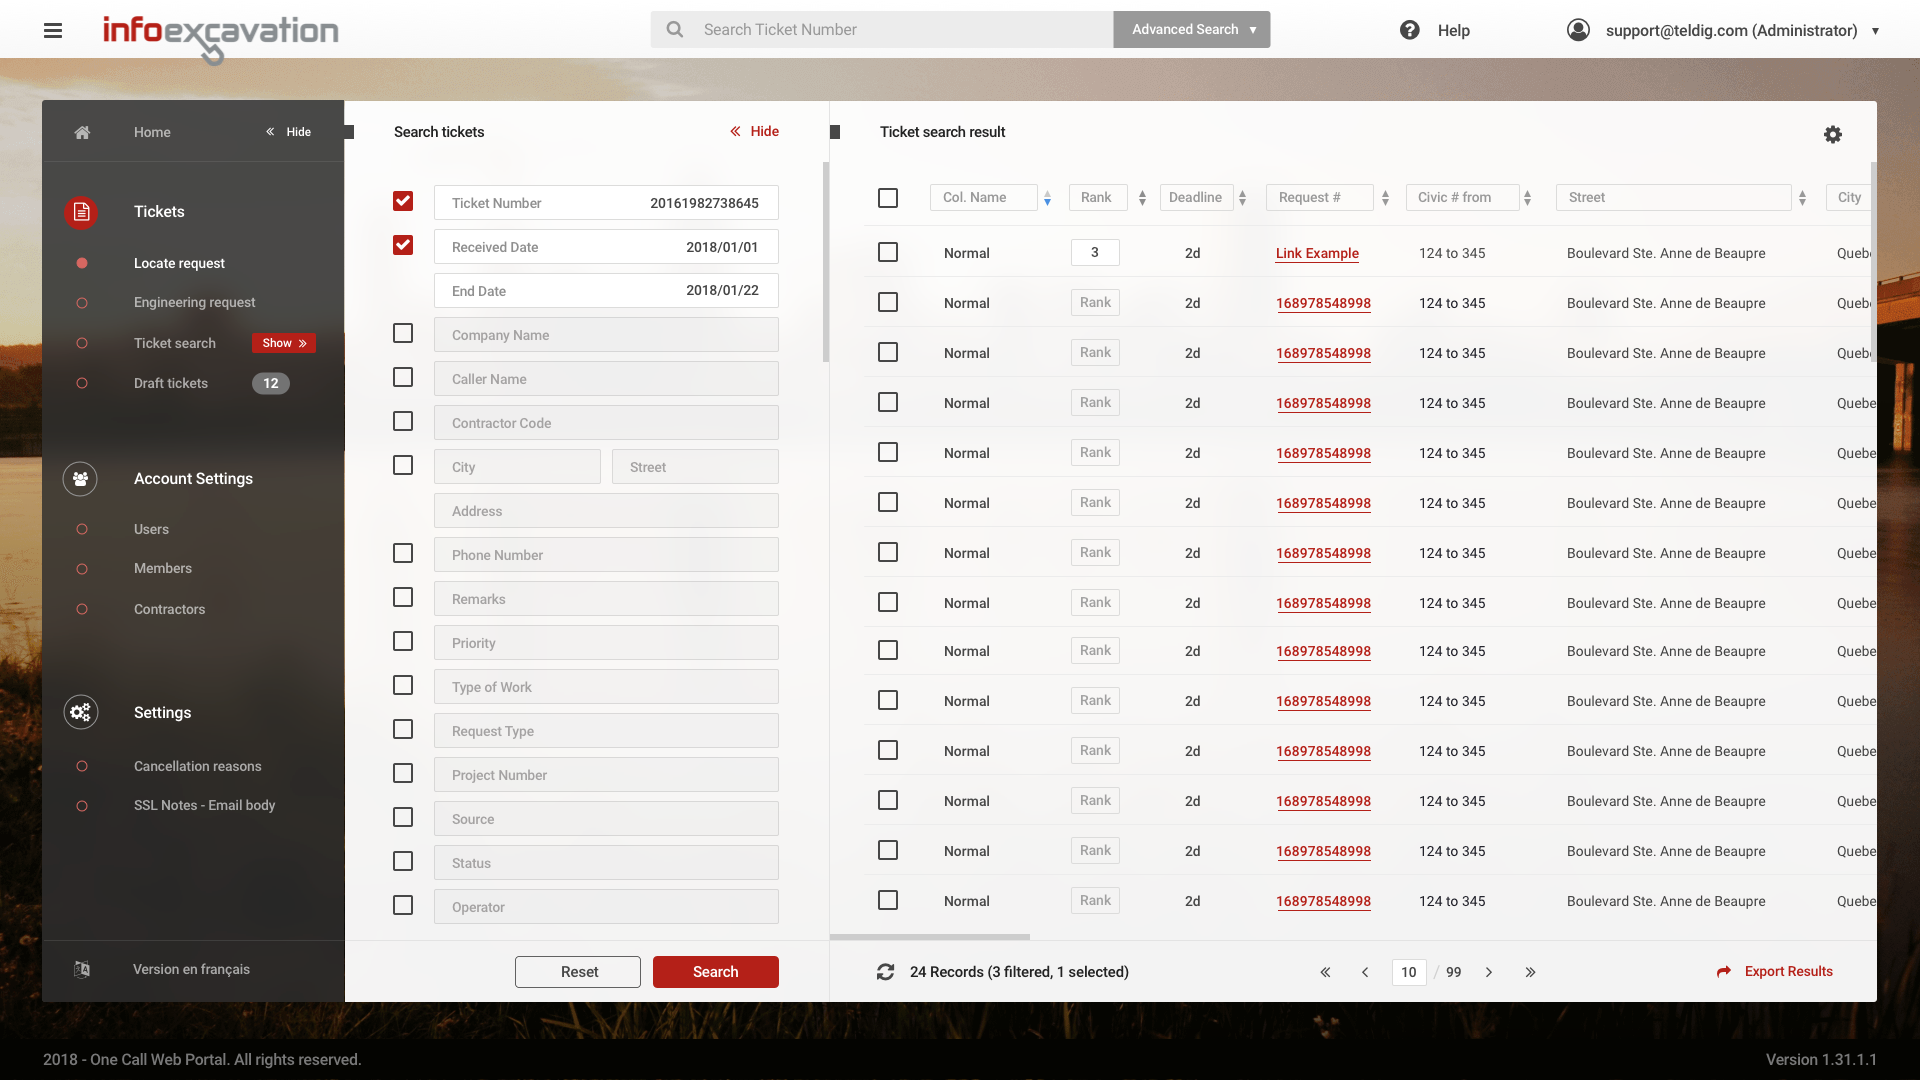Uncheck the Ticket Number checkbox

[x=403, y=201]
